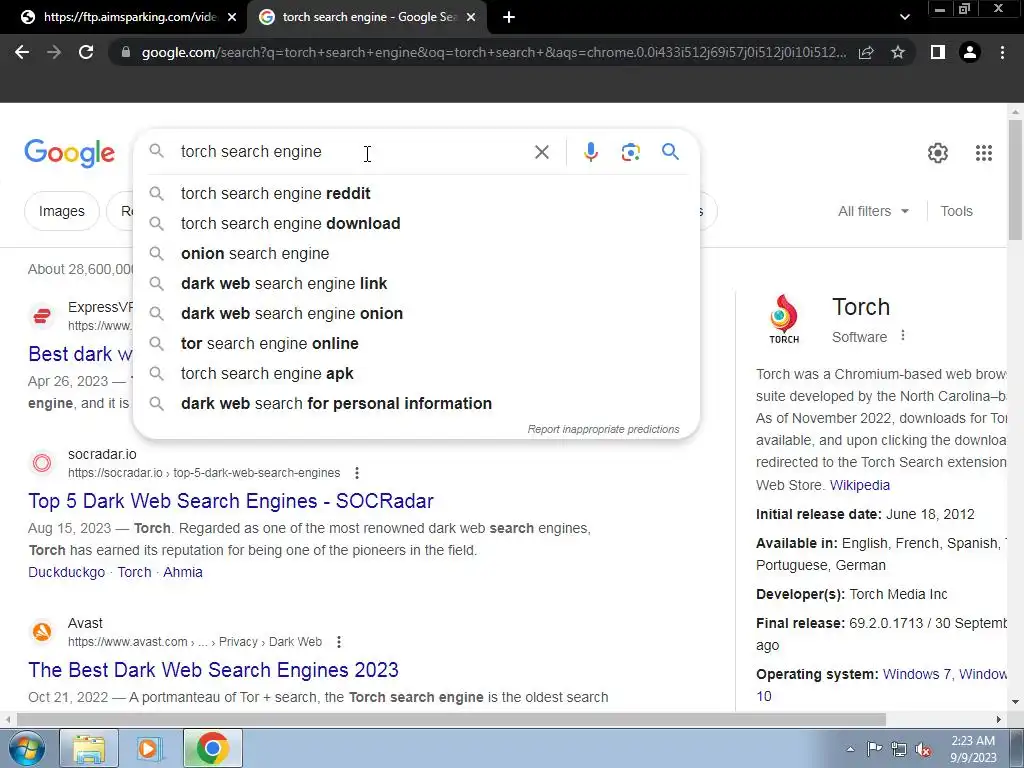
Task: Open the Best dark web ExpressVPN result title
Action: (x=80, y=354)
